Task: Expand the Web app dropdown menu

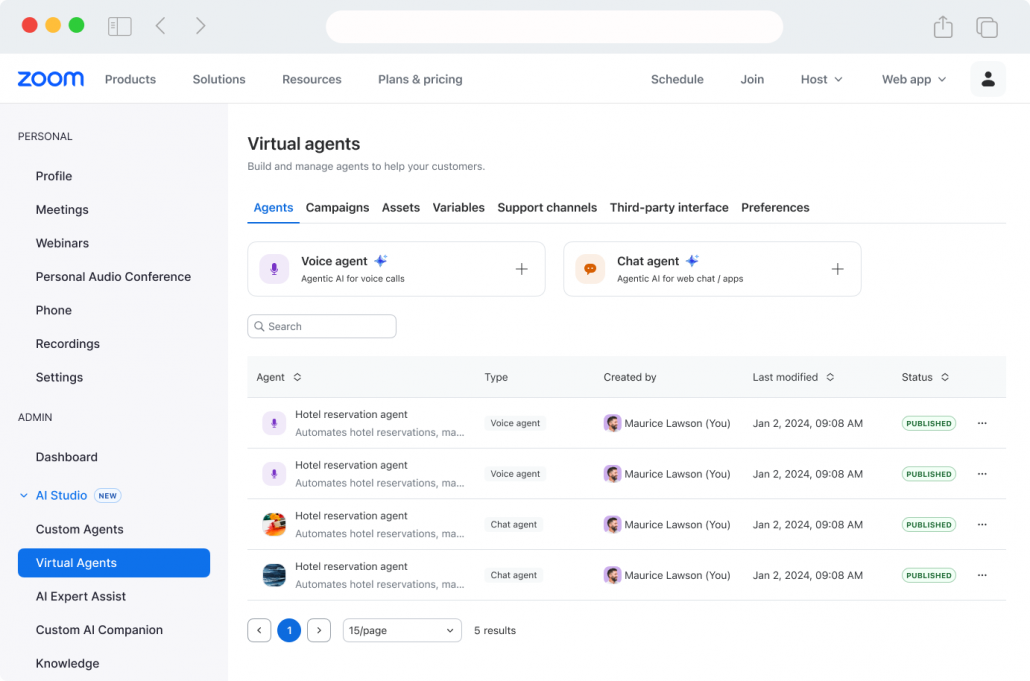Action: (x=914, y=79)
